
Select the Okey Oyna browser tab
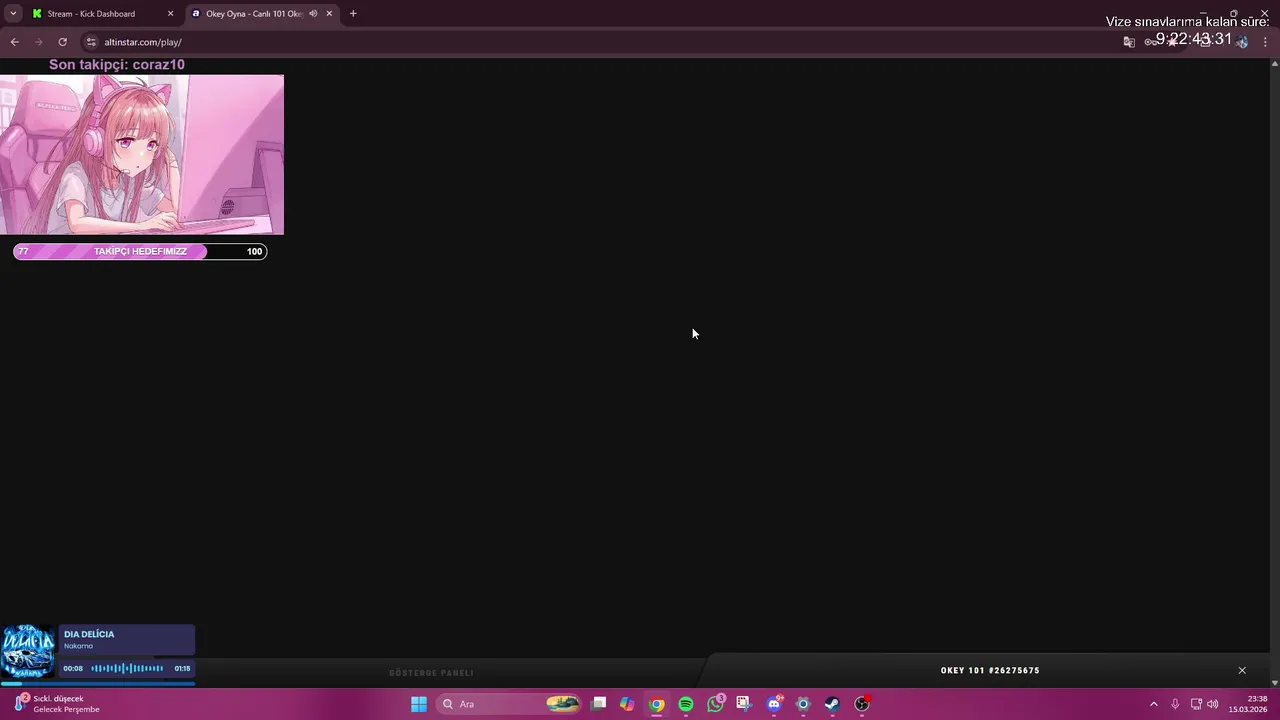click(254, 14)
